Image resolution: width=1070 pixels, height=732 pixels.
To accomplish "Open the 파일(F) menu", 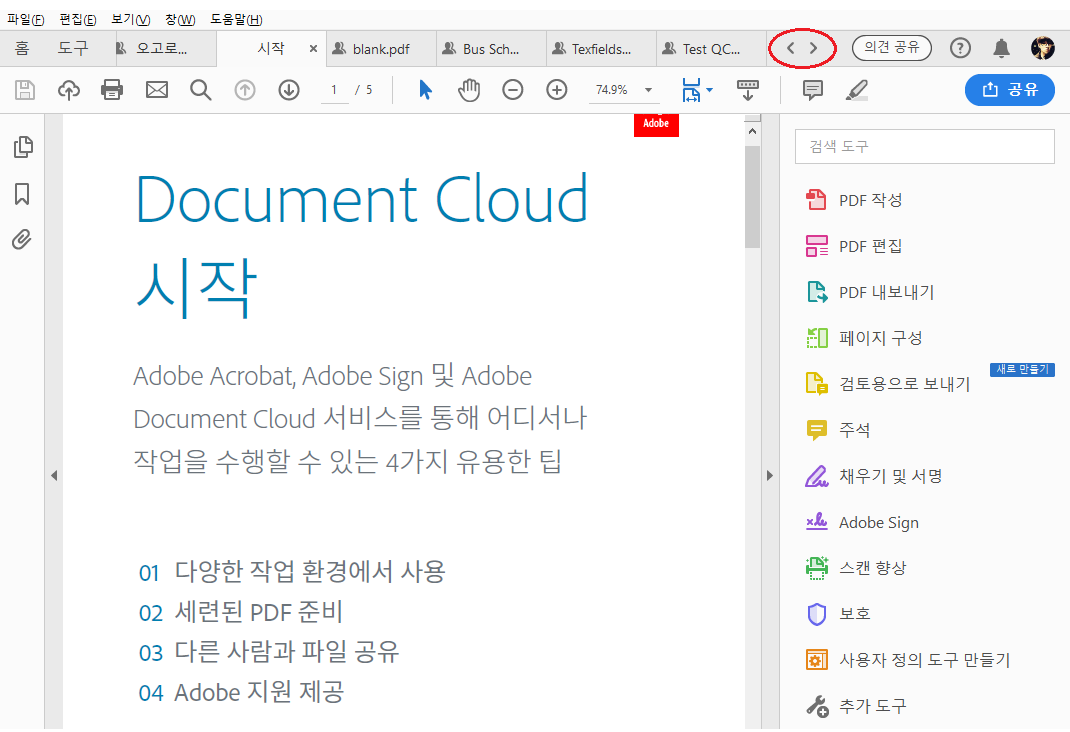I will [25, 19].
